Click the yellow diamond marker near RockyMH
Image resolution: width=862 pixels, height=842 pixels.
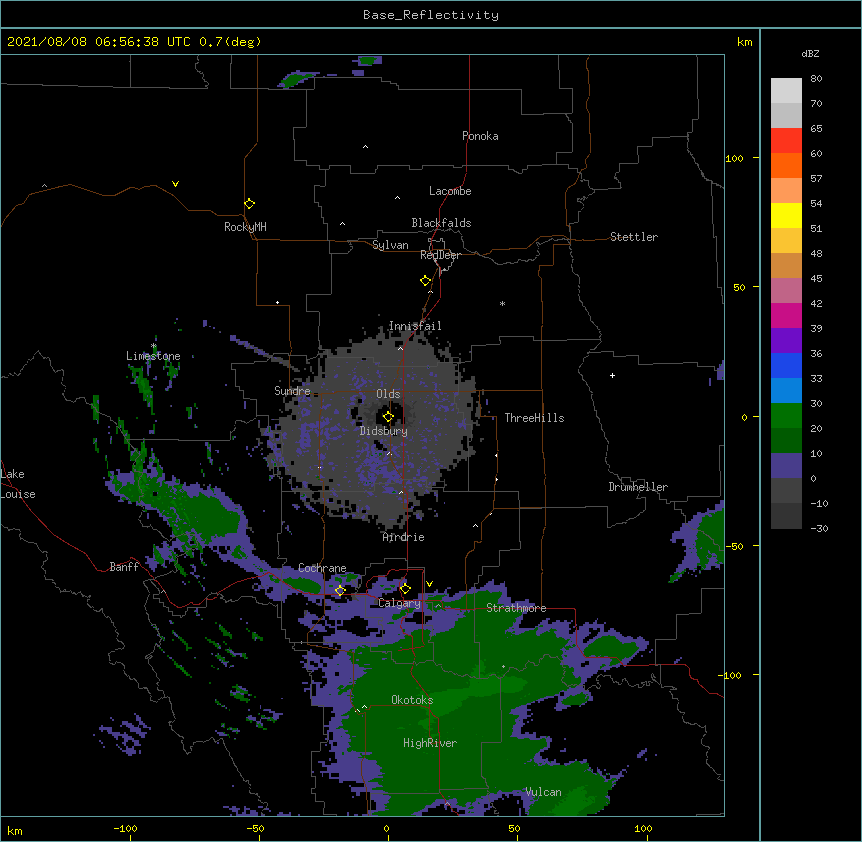[250, 204]
